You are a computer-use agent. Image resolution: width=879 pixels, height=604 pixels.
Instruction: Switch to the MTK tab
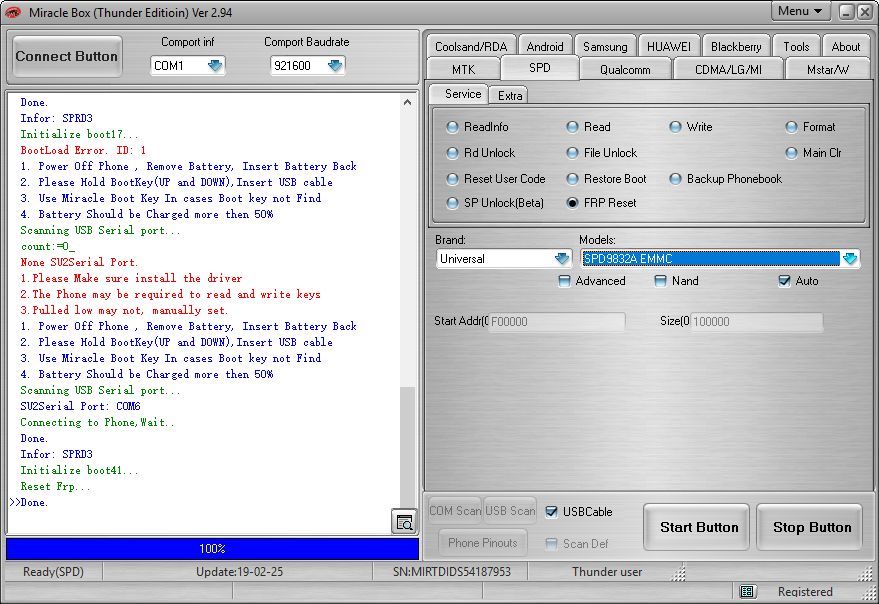pyautogui.click(x=463, y=70)
